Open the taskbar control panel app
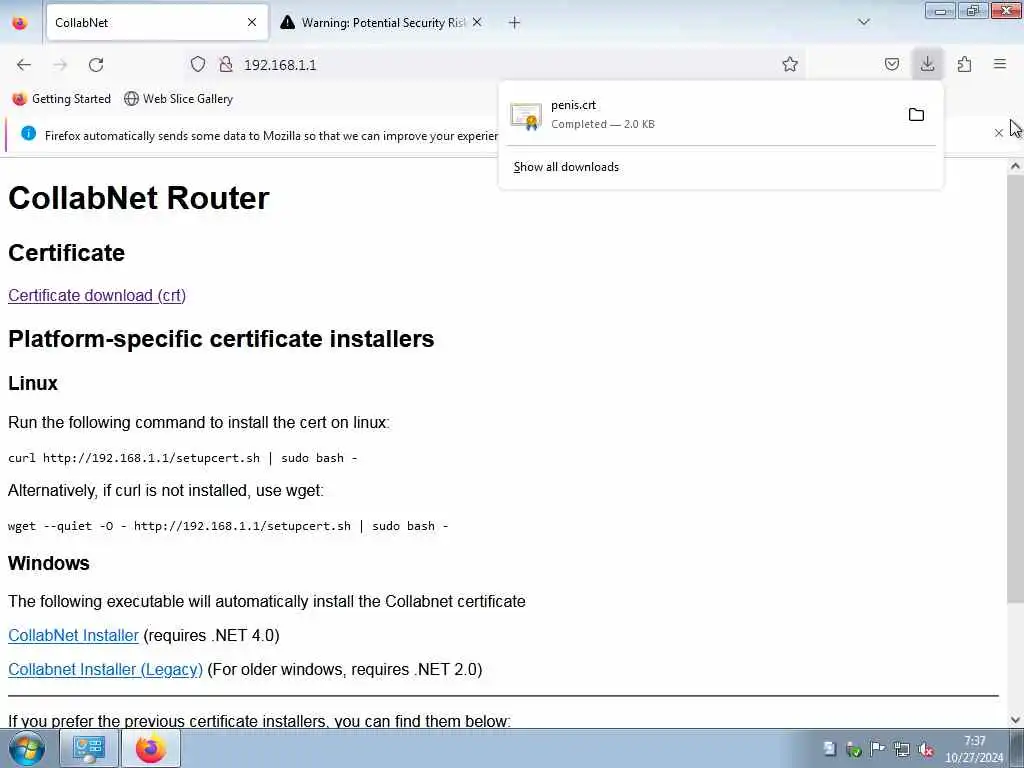Viewport: 1024px width, 768px height. [x=89, y=748]
